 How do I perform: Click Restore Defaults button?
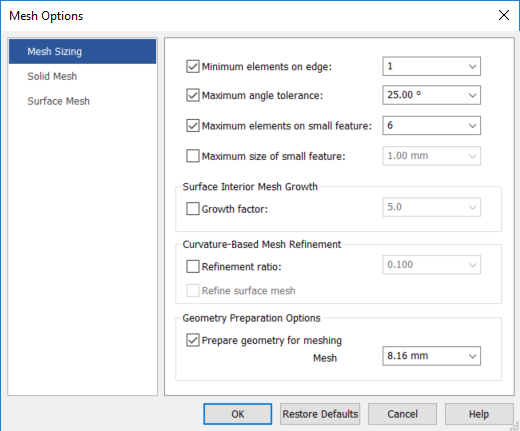pos(320,414)
